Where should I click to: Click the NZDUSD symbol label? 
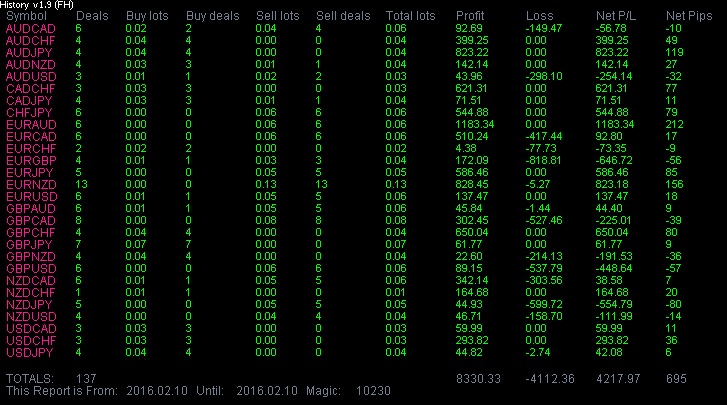tap(31, 317)
